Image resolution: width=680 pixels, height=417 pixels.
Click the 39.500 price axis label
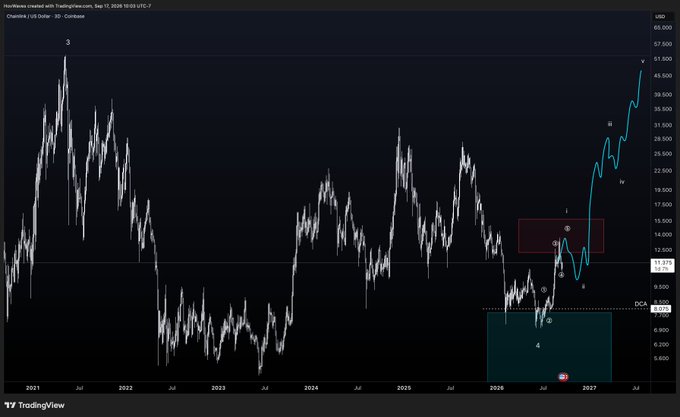pos(663,94)
